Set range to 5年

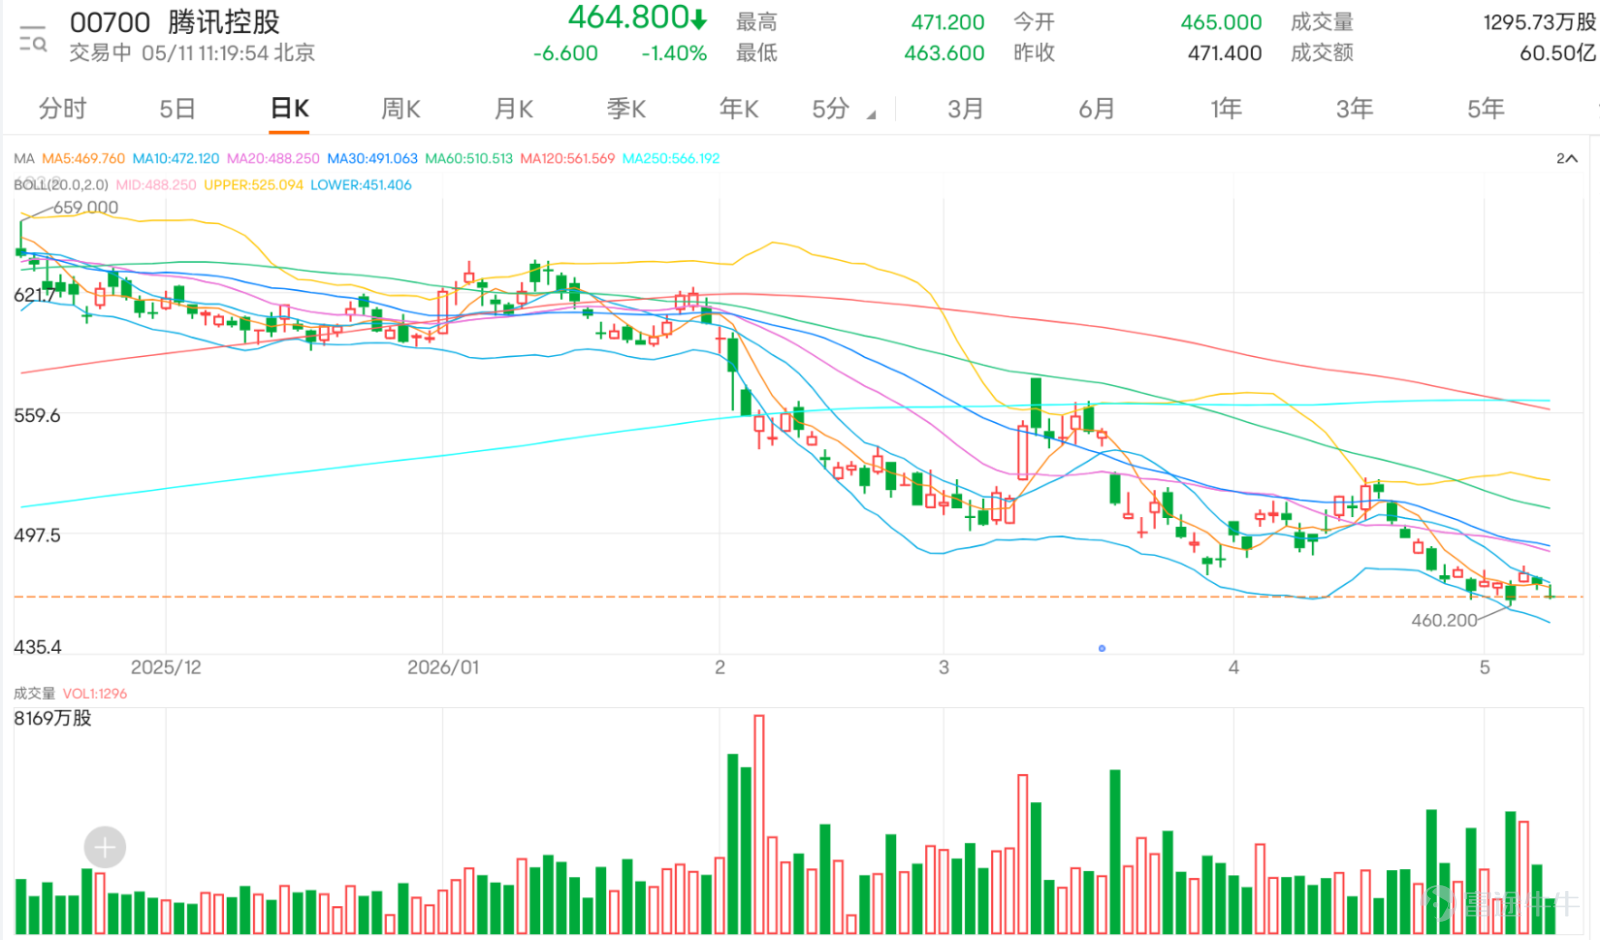[x=1486, y=108]
